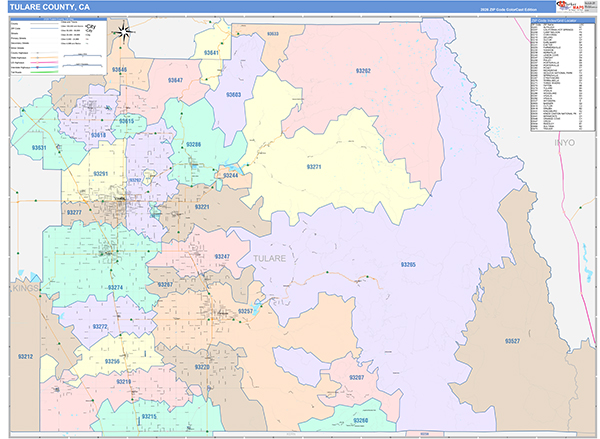This screenshot has height=439, width=600.
Task: Click the pink US Highways legend line
Action: (x=45, y=62)
